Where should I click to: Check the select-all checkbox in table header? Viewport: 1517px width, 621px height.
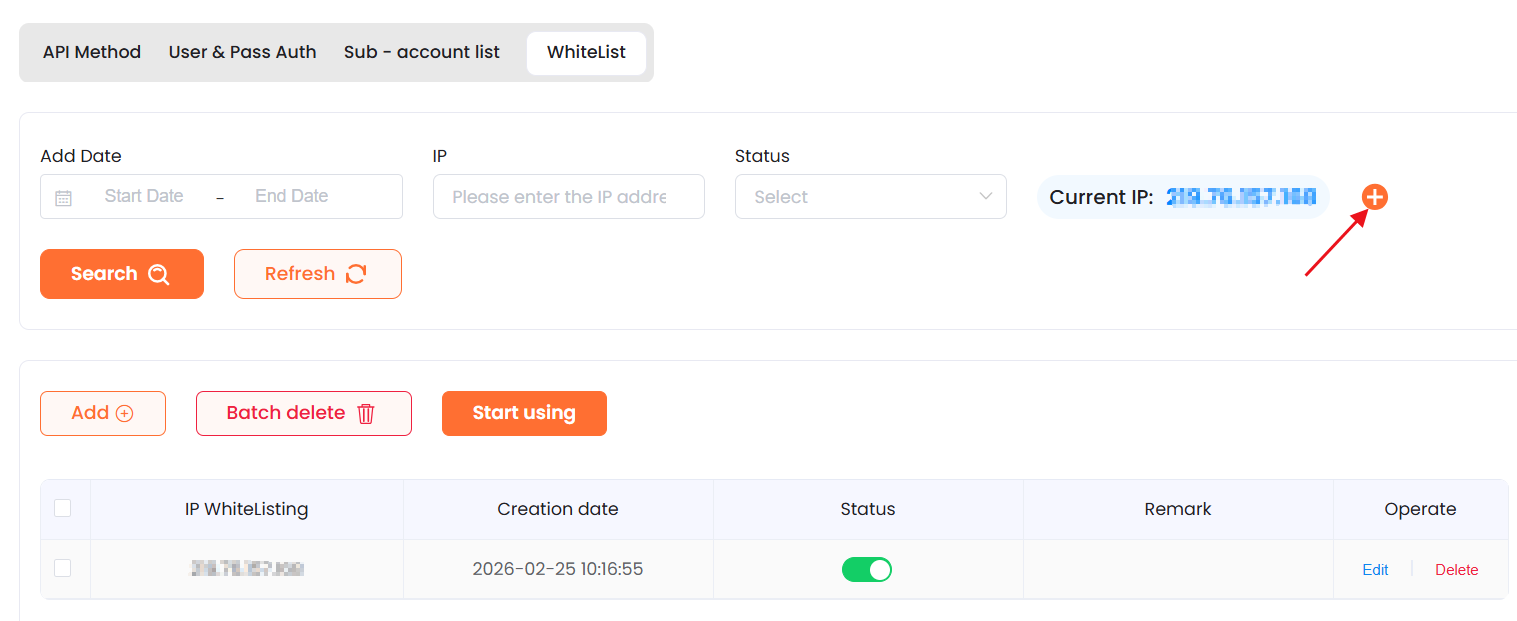63,508
